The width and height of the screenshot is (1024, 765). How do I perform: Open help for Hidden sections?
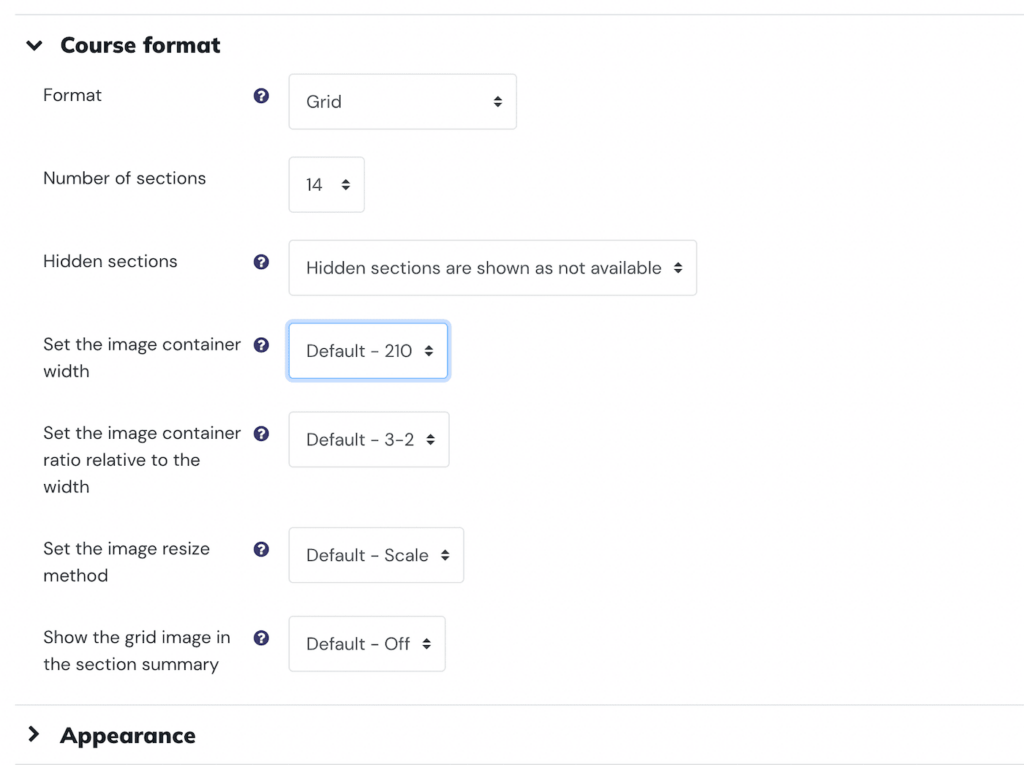pos(261,262)
